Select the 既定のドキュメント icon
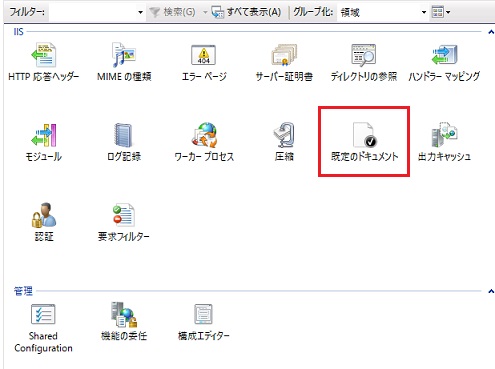The height and width of the screenshot is (369, 495). (x=364, y=136)
